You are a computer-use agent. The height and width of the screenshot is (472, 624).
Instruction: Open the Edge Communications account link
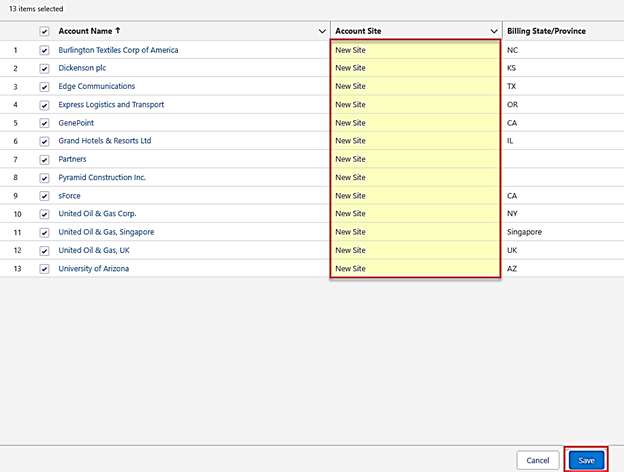pyautogui.click(x=98, y=86)
